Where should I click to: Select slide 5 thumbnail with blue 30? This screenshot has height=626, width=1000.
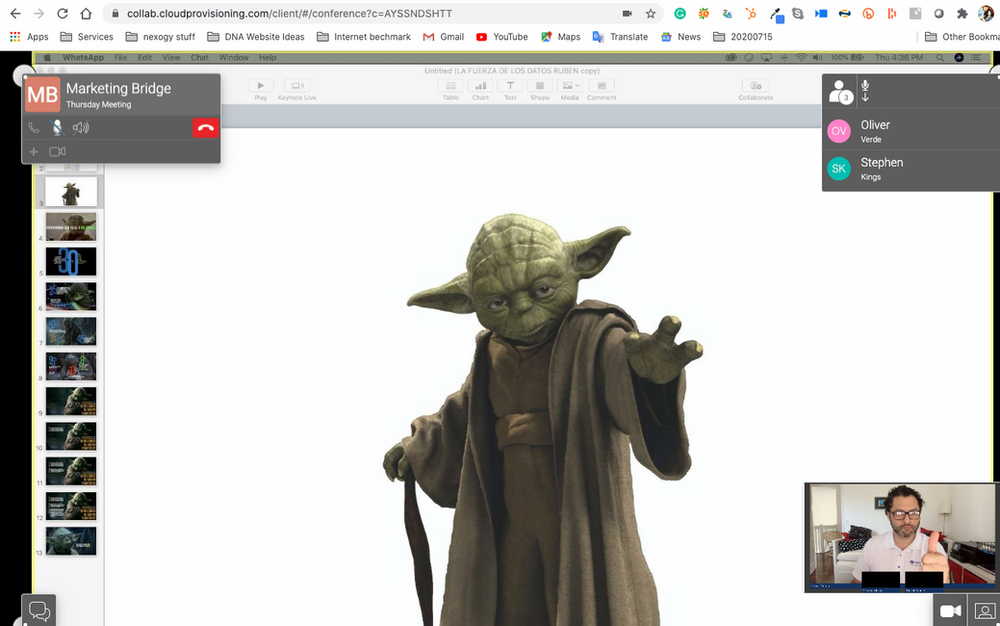[71, 261]
